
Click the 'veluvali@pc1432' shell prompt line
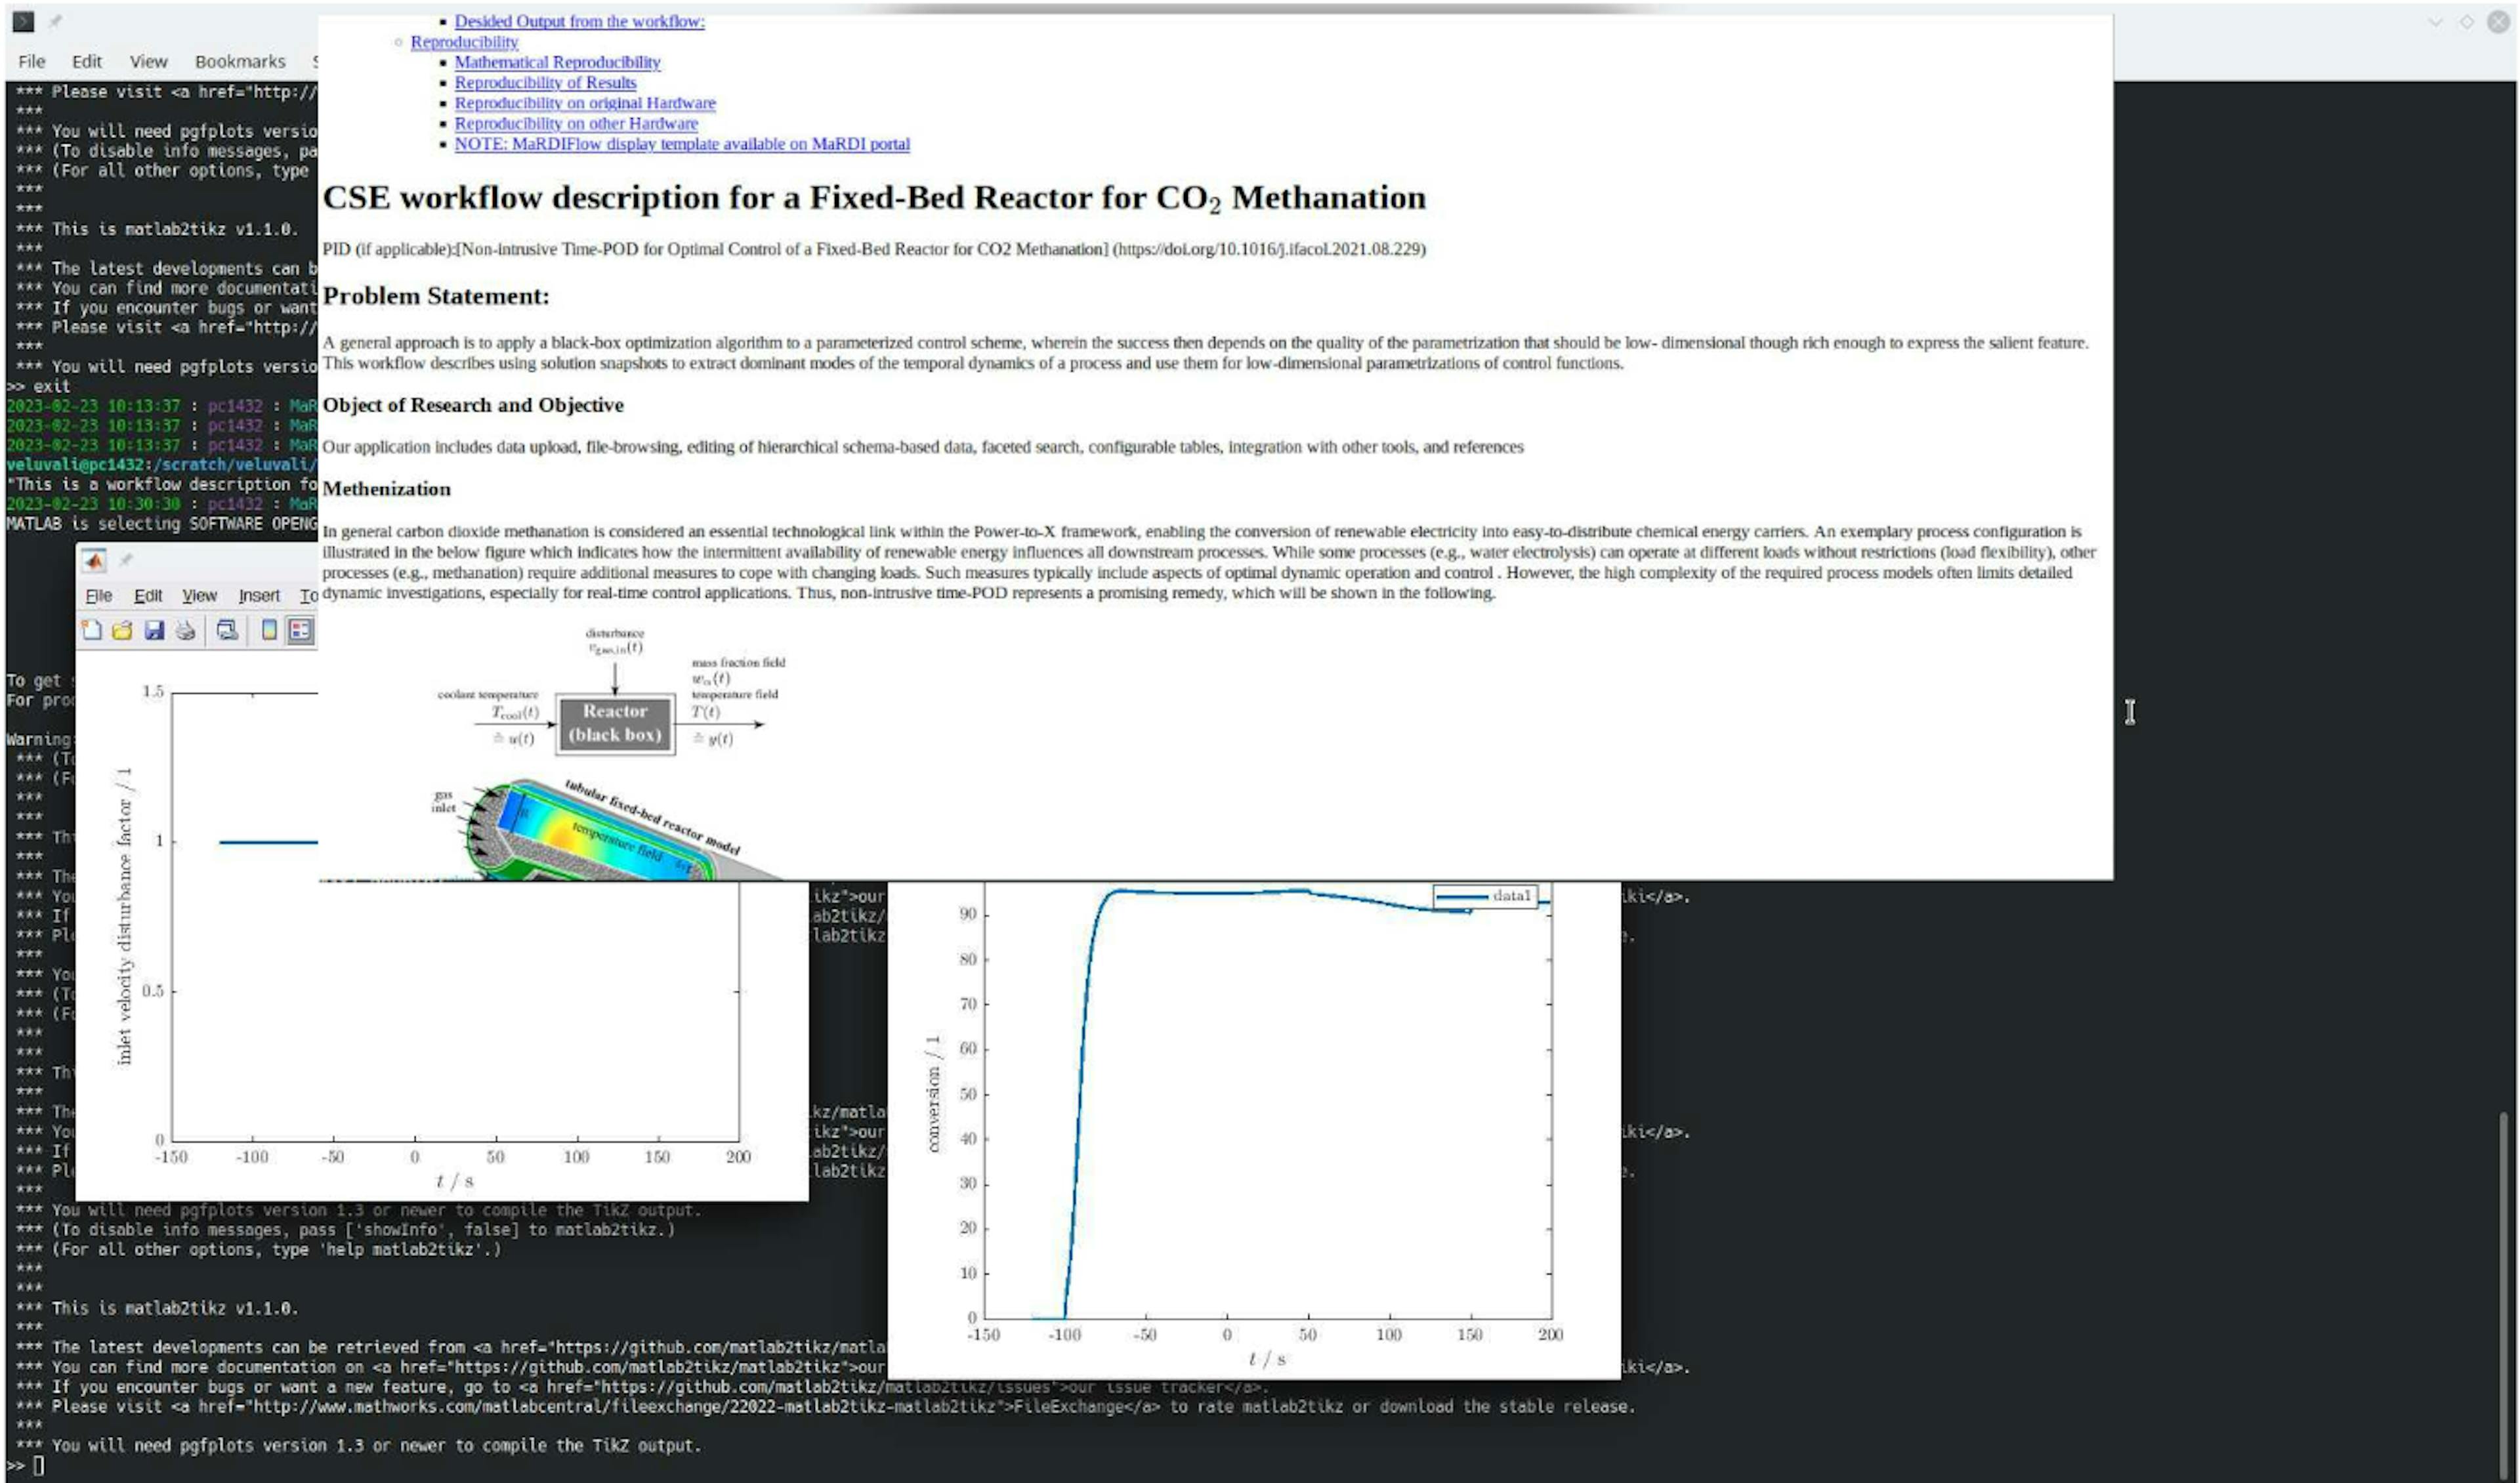162,465
